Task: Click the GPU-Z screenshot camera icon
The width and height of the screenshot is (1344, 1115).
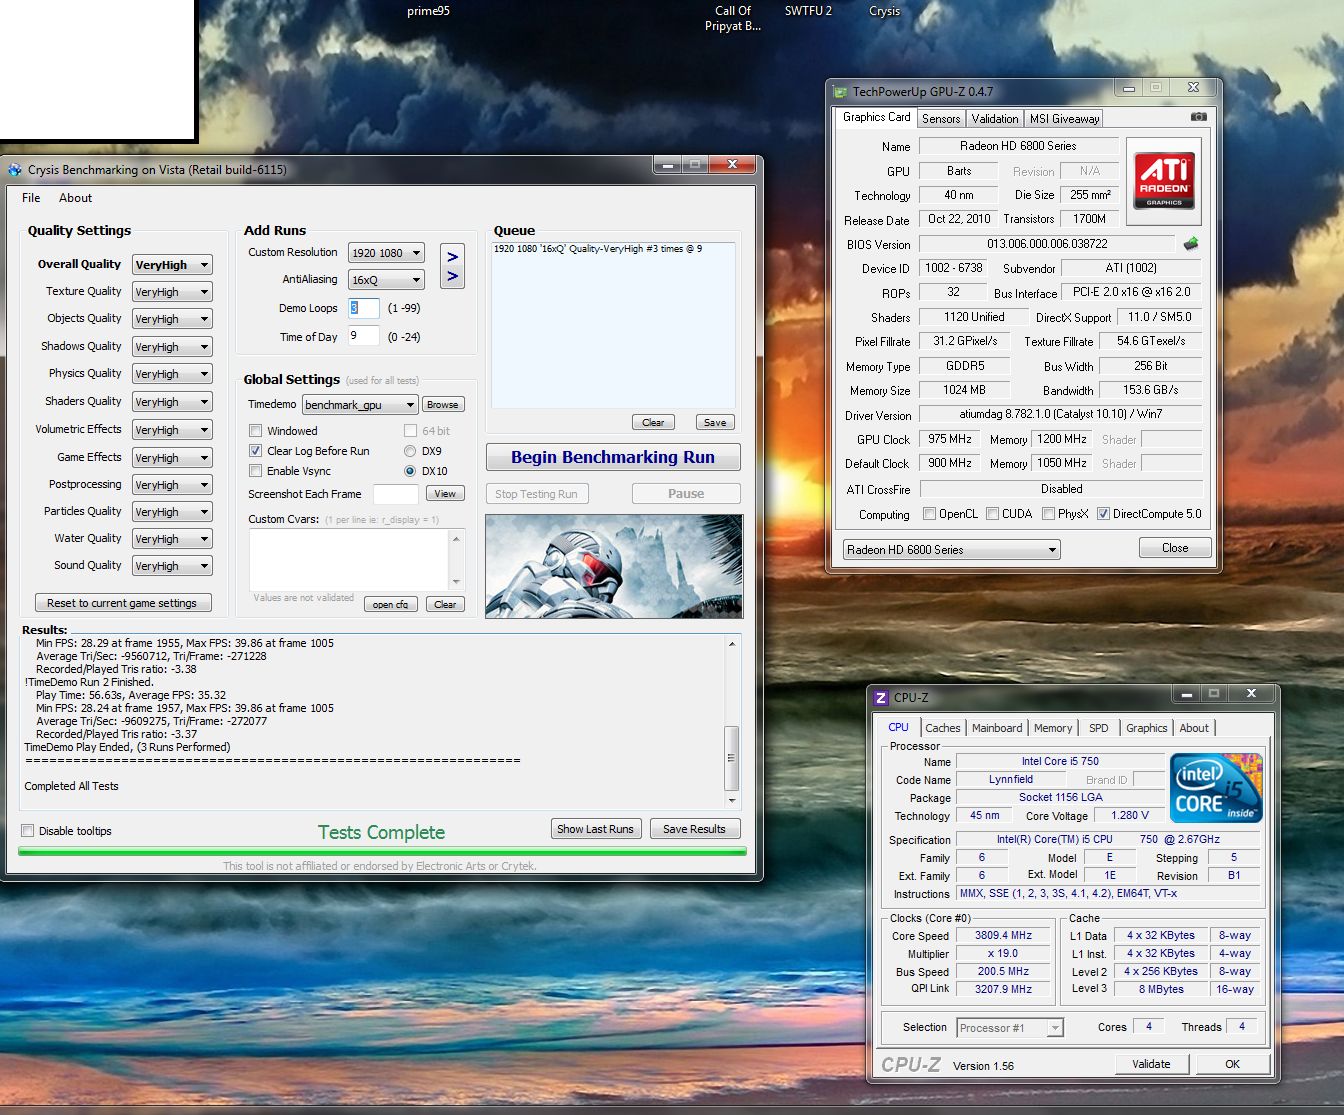Action: pyautogui.click(x=1198, y=117)
